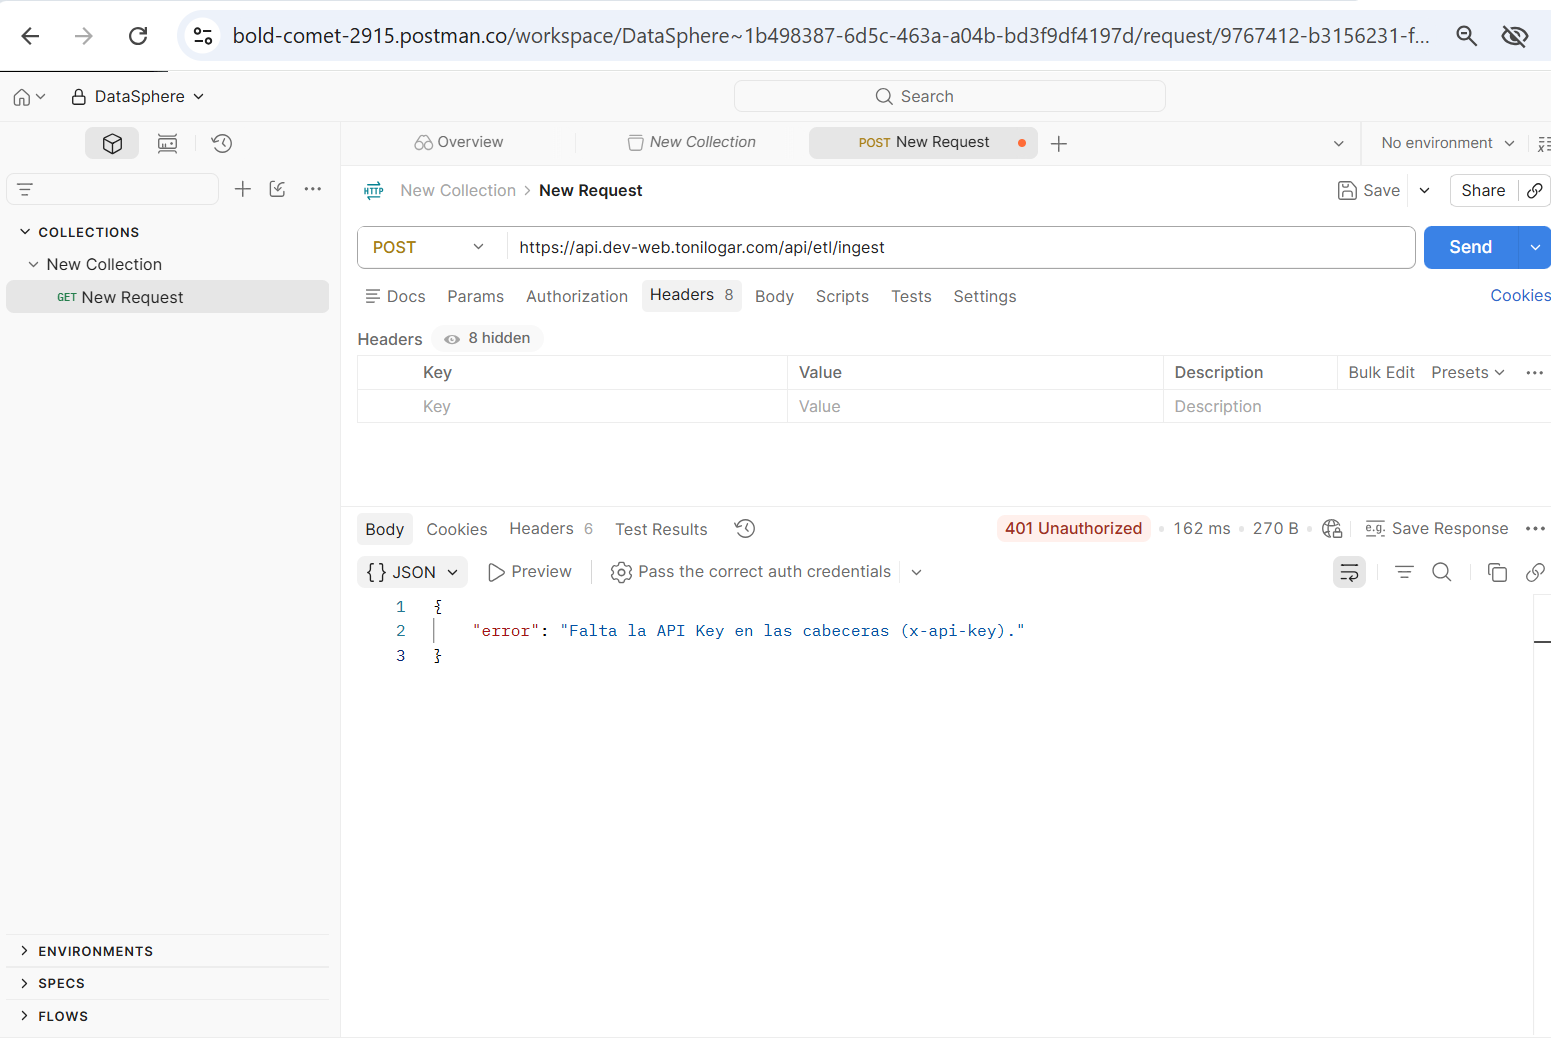Click the HTTP request type icon
This screenshot has height=1043, width=1551.
point(374,190)
